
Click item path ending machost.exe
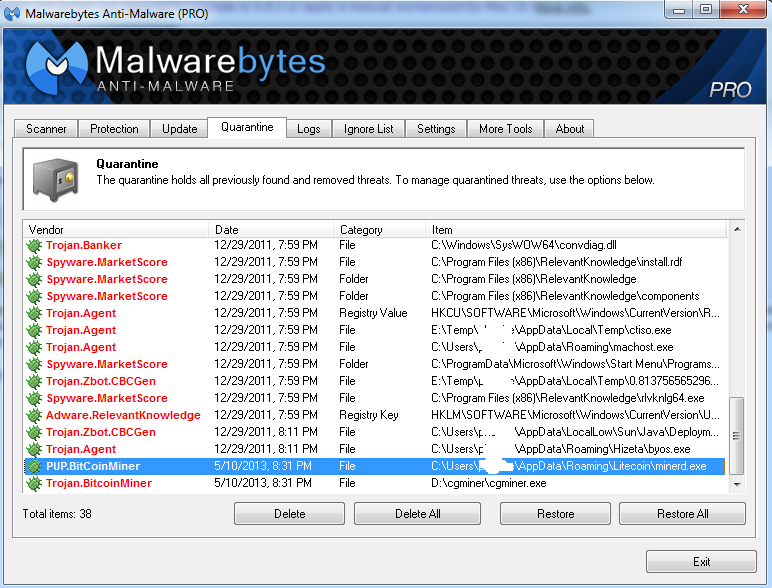[552, 347]
